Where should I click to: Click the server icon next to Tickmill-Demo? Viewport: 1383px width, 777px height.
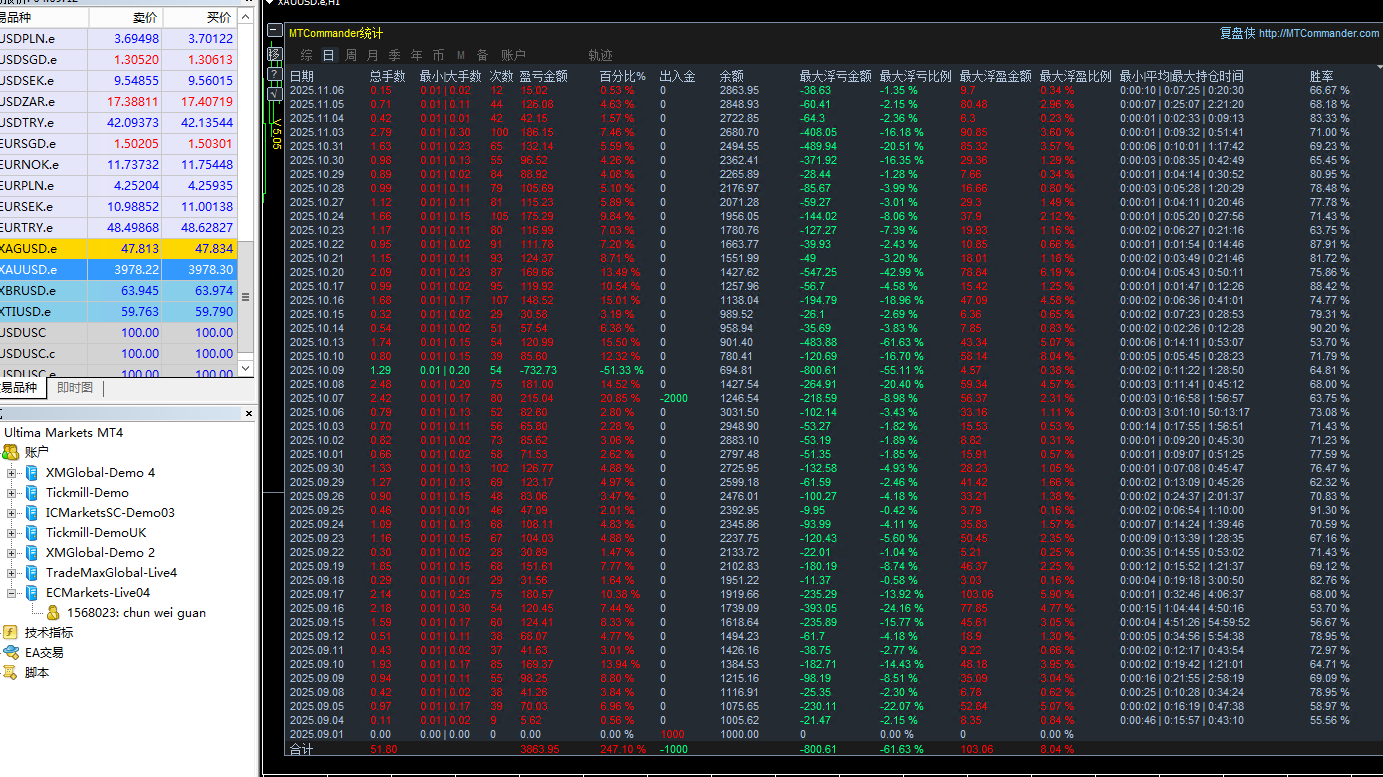tap(32, 492)
